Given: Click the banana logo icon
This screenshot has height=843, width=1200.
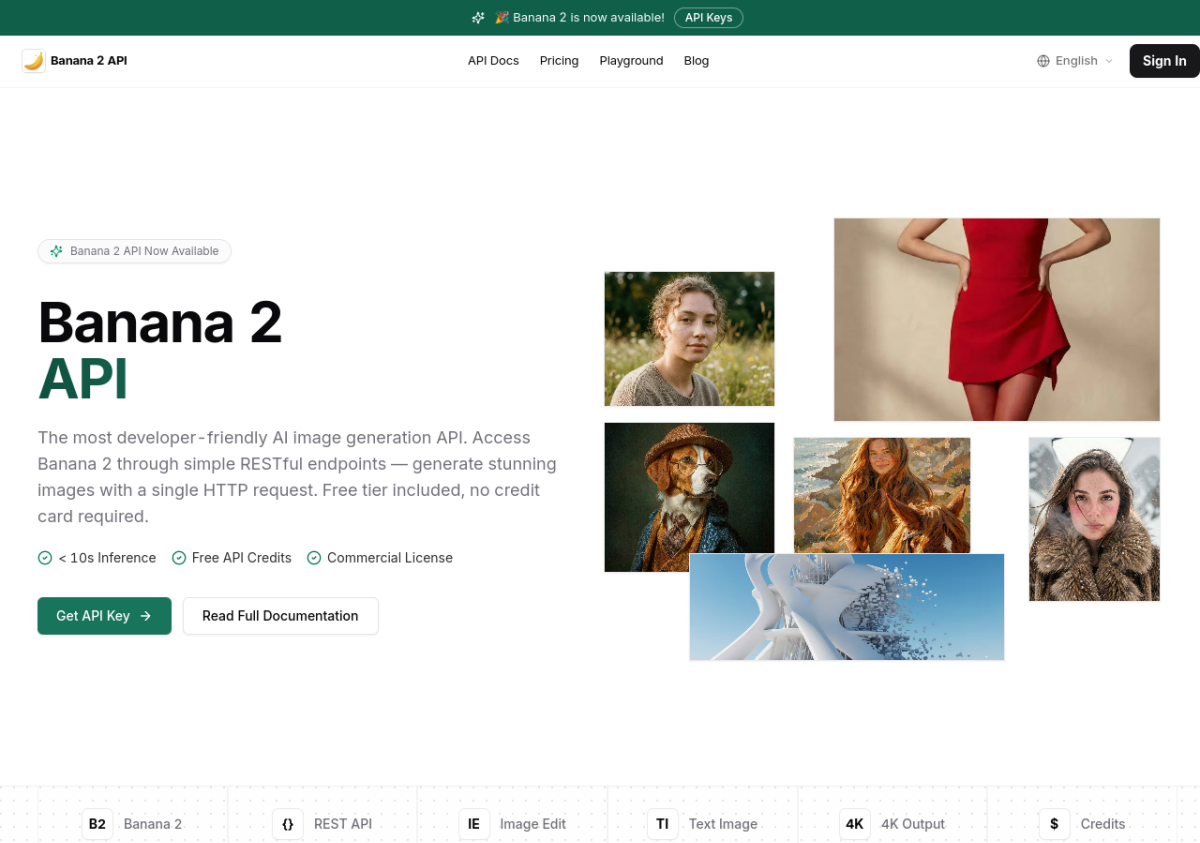Looking at the screenshot, I should [34, 61].
